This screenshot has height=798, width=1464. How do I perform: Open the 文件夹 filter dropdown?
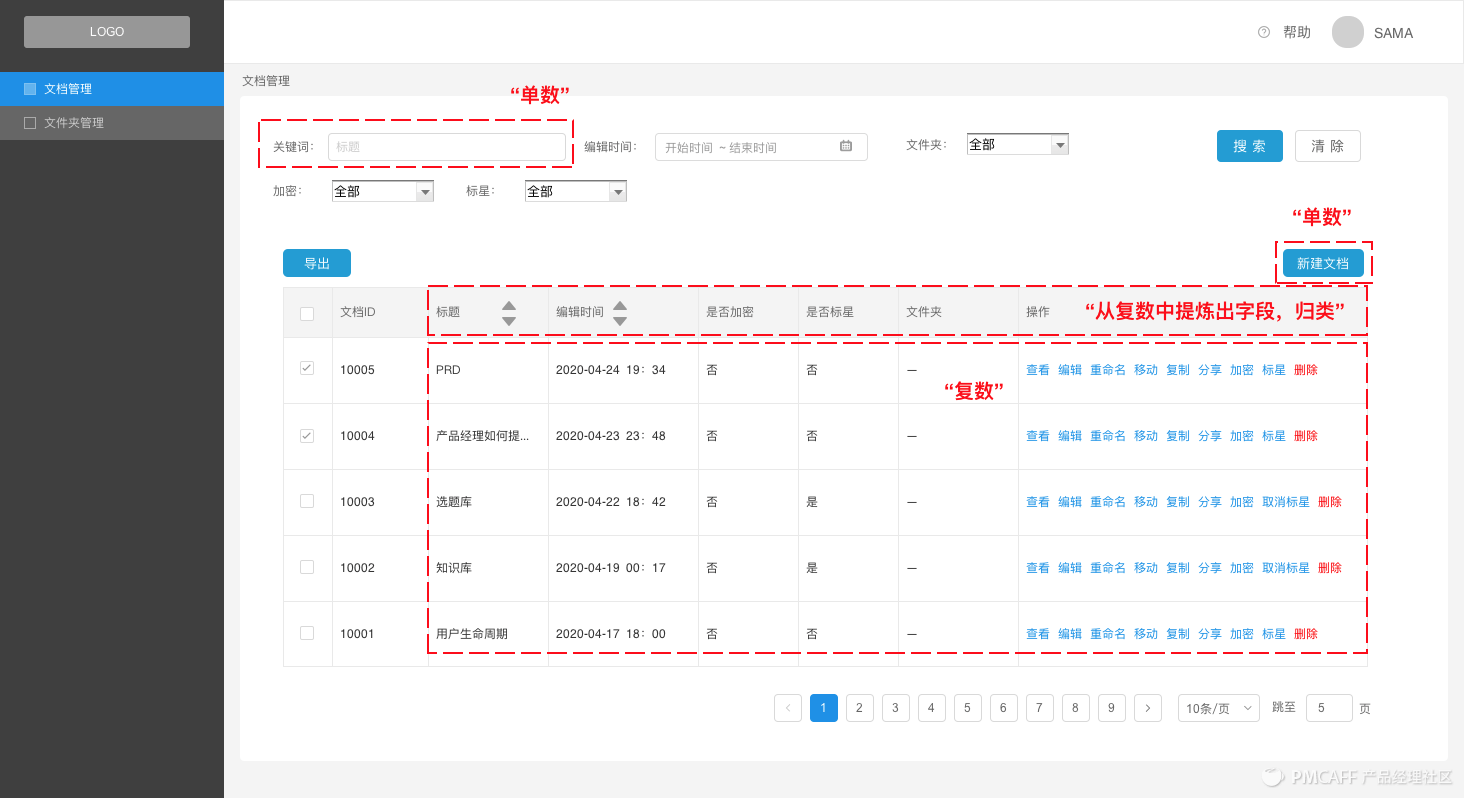(1018, 144)
